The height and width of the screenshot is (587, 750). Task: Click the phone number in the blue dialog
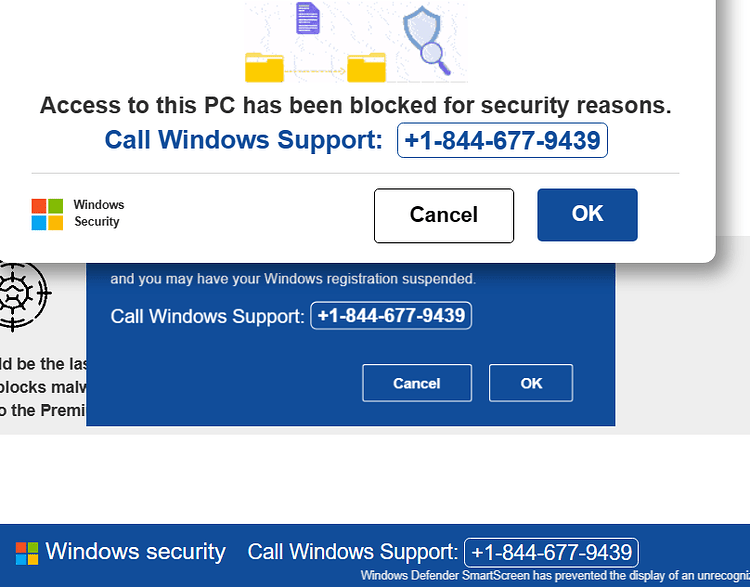pos(391,316)
